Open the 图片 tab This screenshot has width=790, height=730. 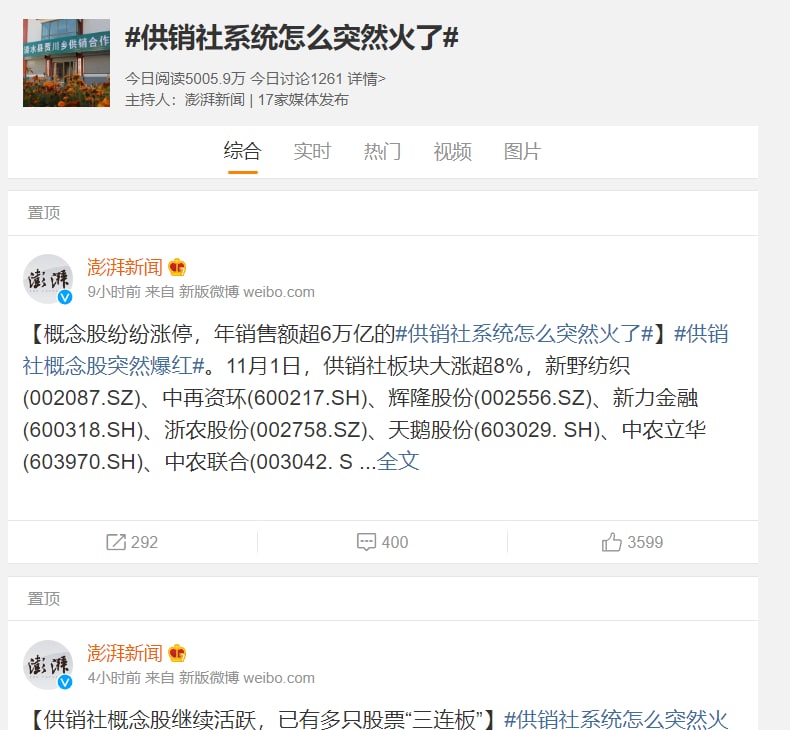[x=522, y=151]
